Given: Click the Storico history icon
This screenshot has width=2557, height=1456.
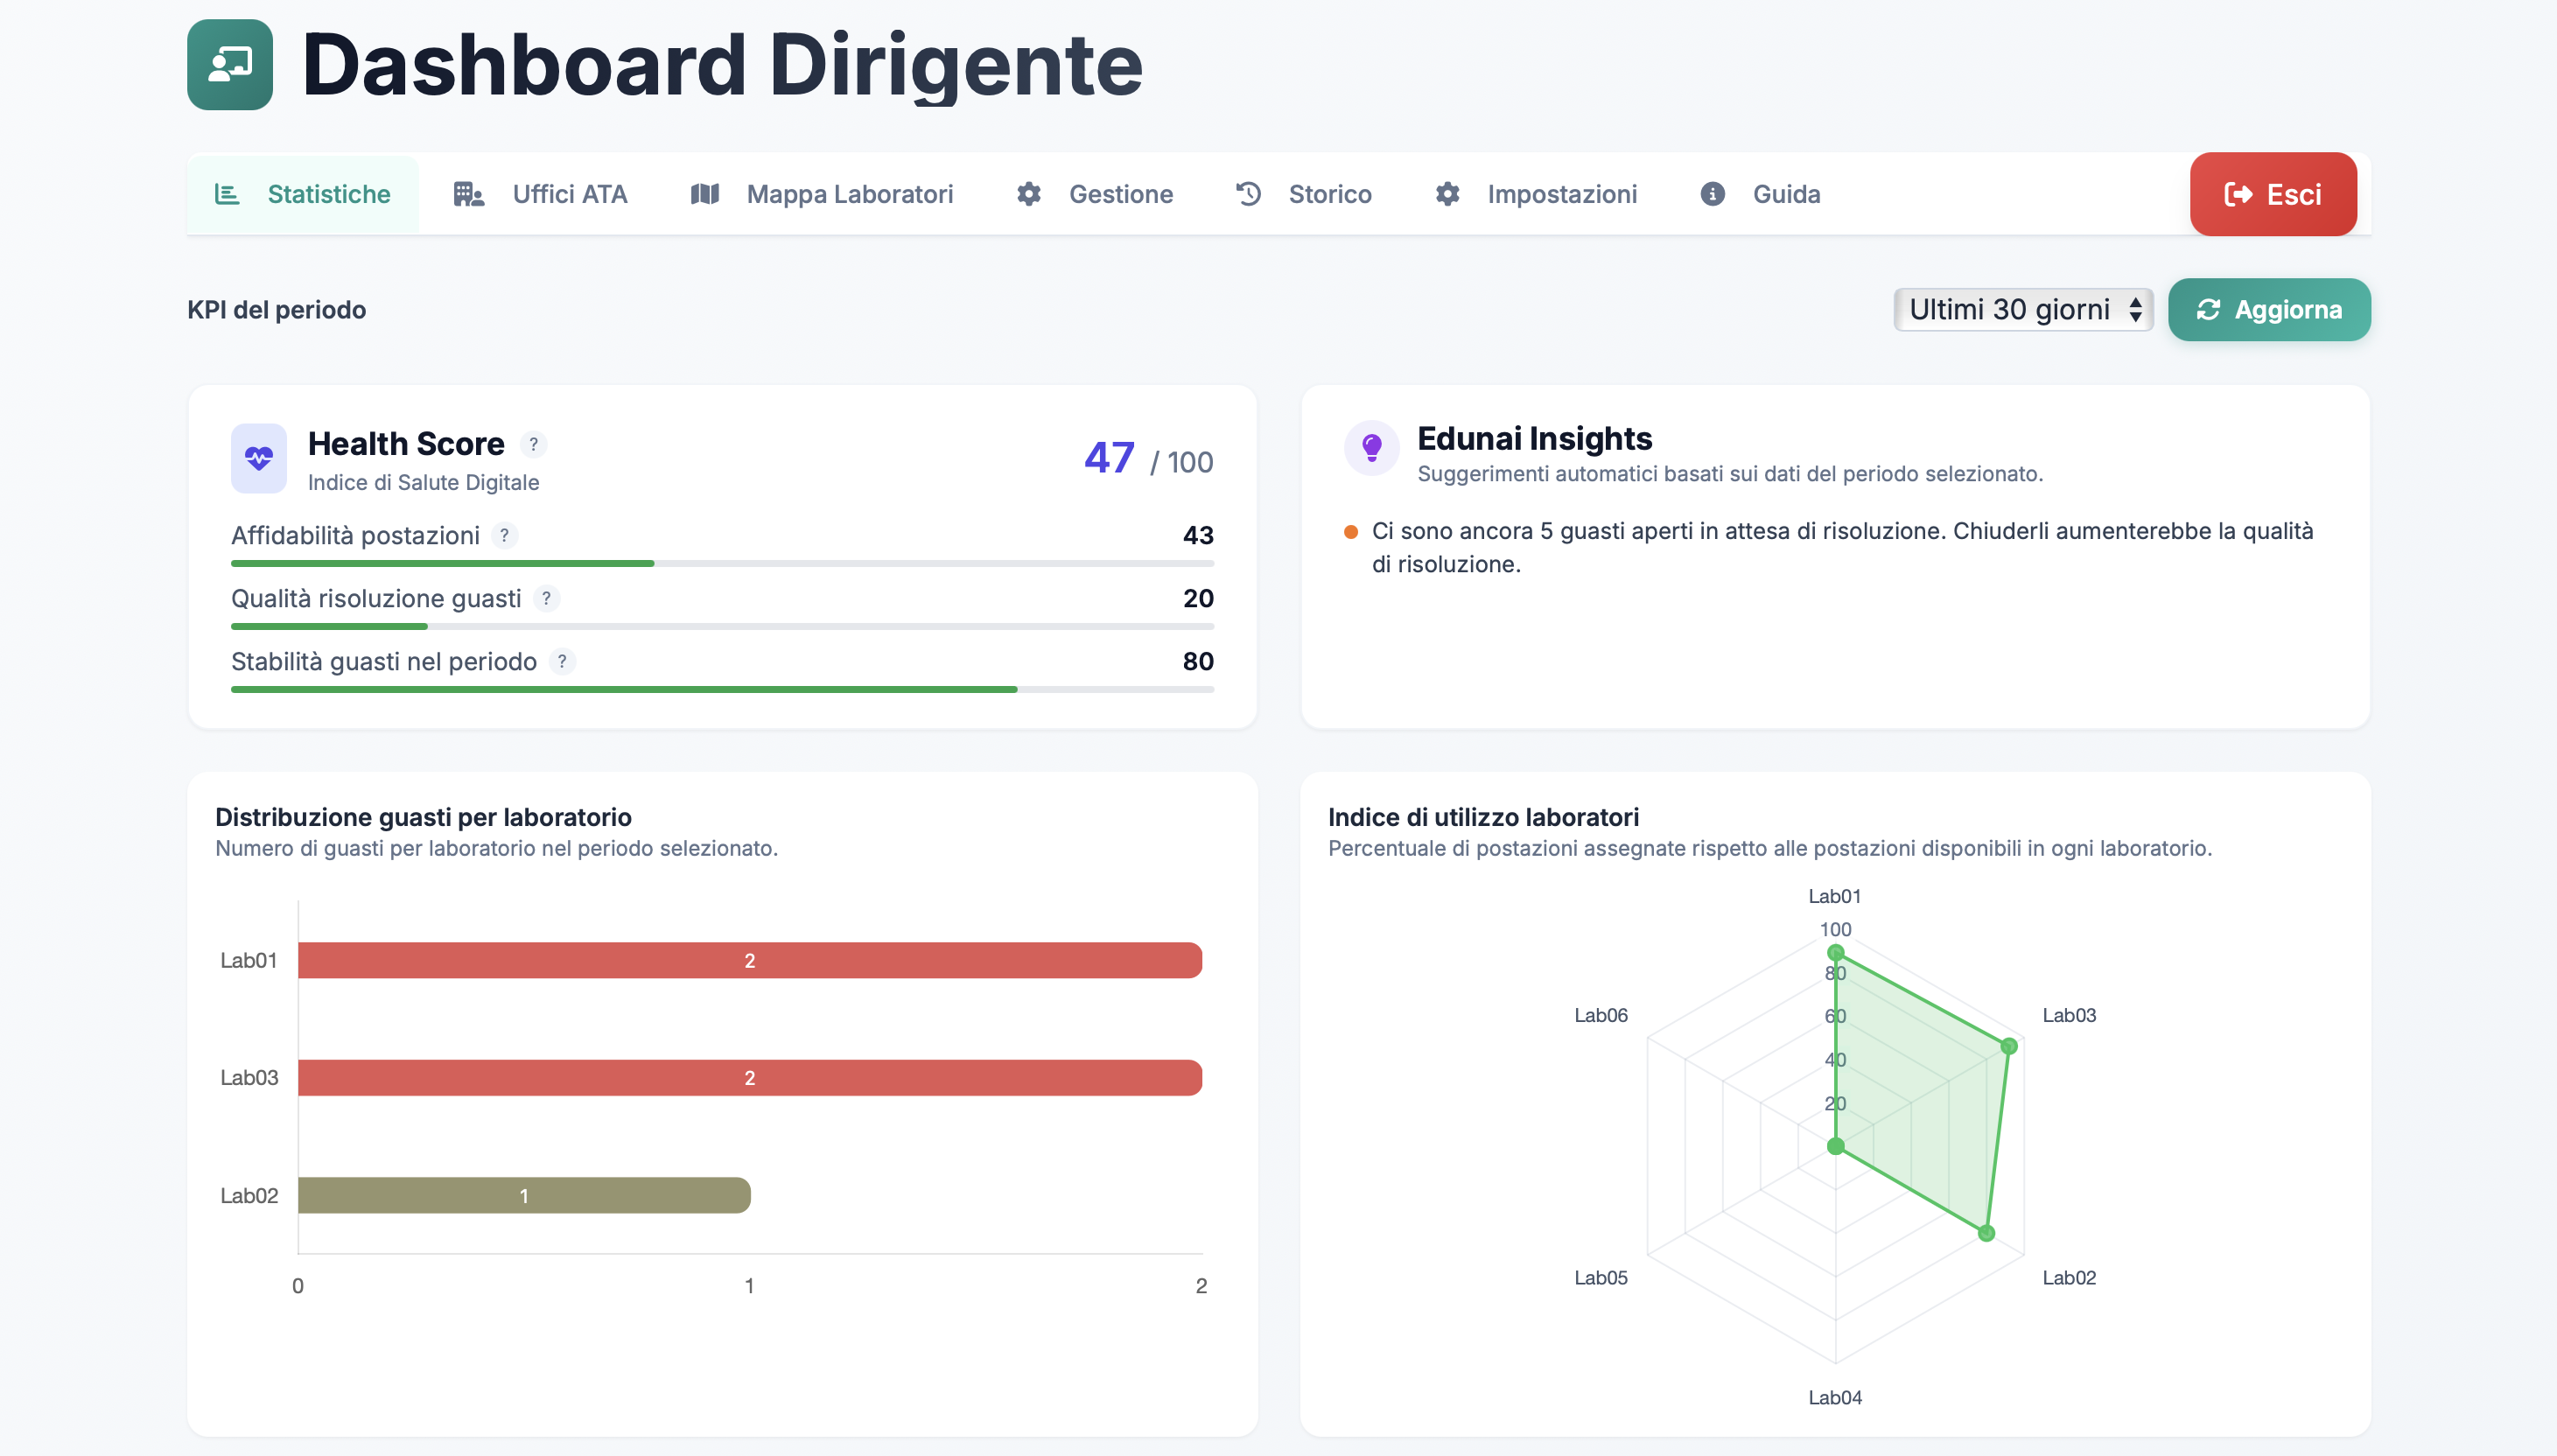Looking at the screenshot, I should (1247, 194).
